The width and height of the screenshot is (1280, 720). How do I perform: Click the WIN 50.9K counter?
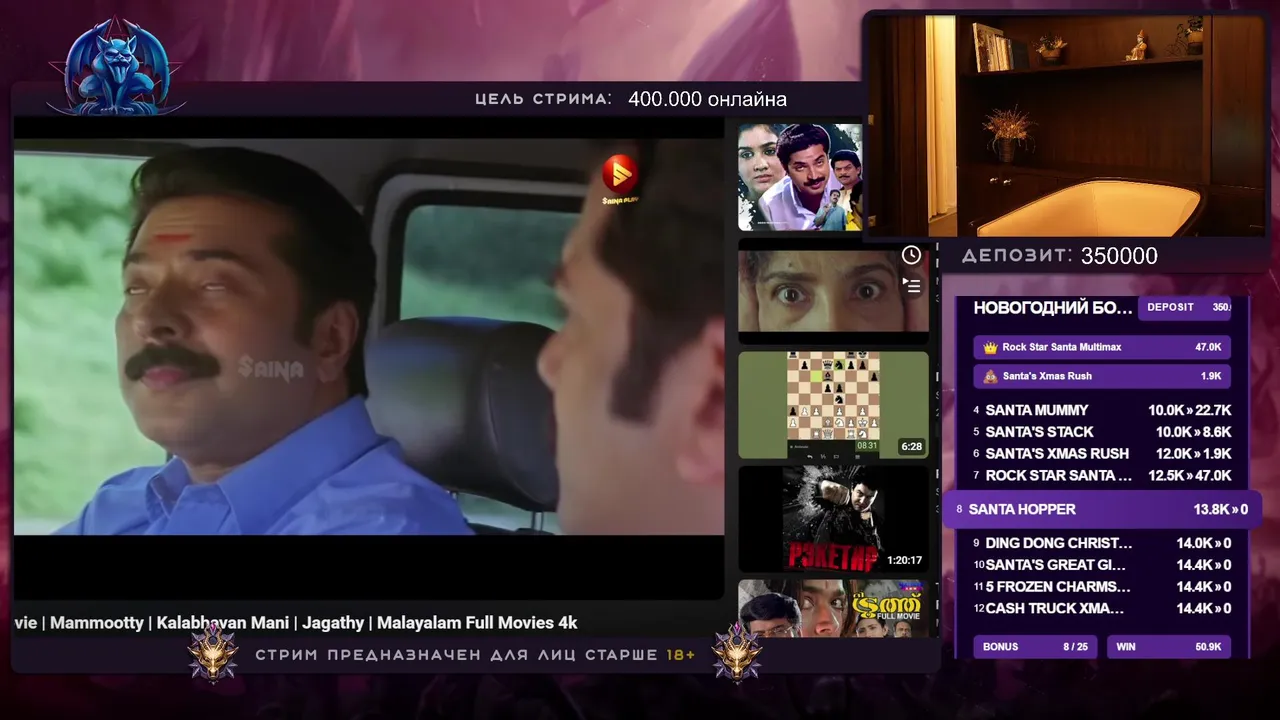[x=1168, y=647]
